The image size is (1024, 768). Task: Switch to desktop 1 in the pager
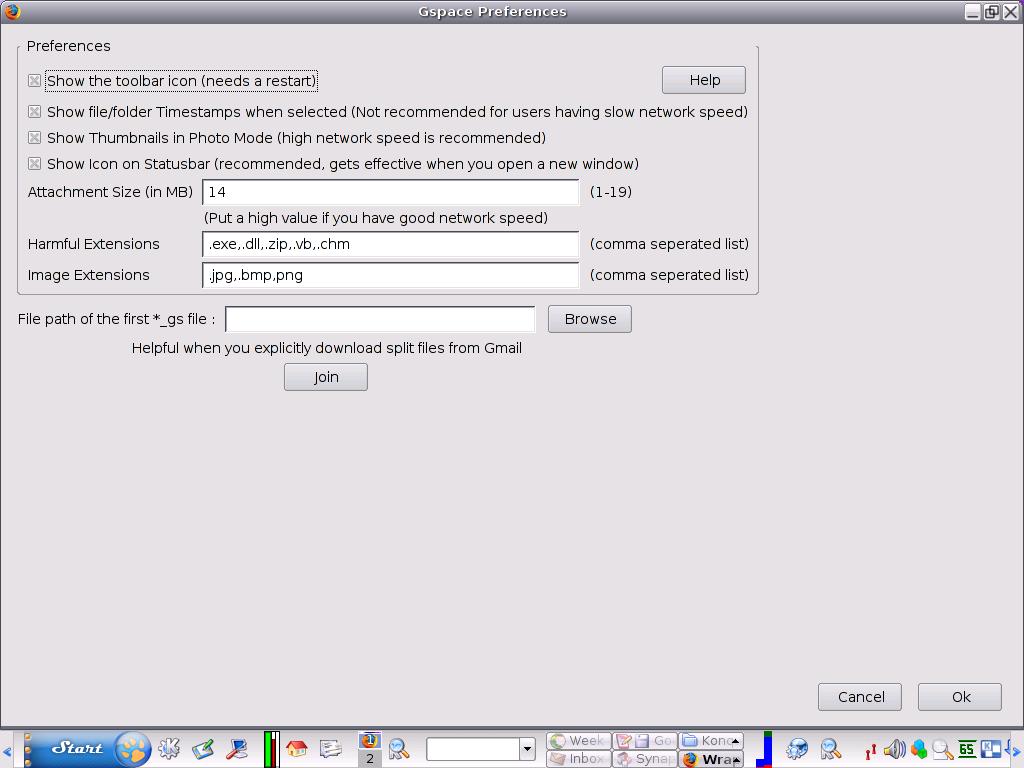click(x=370, y=740)
